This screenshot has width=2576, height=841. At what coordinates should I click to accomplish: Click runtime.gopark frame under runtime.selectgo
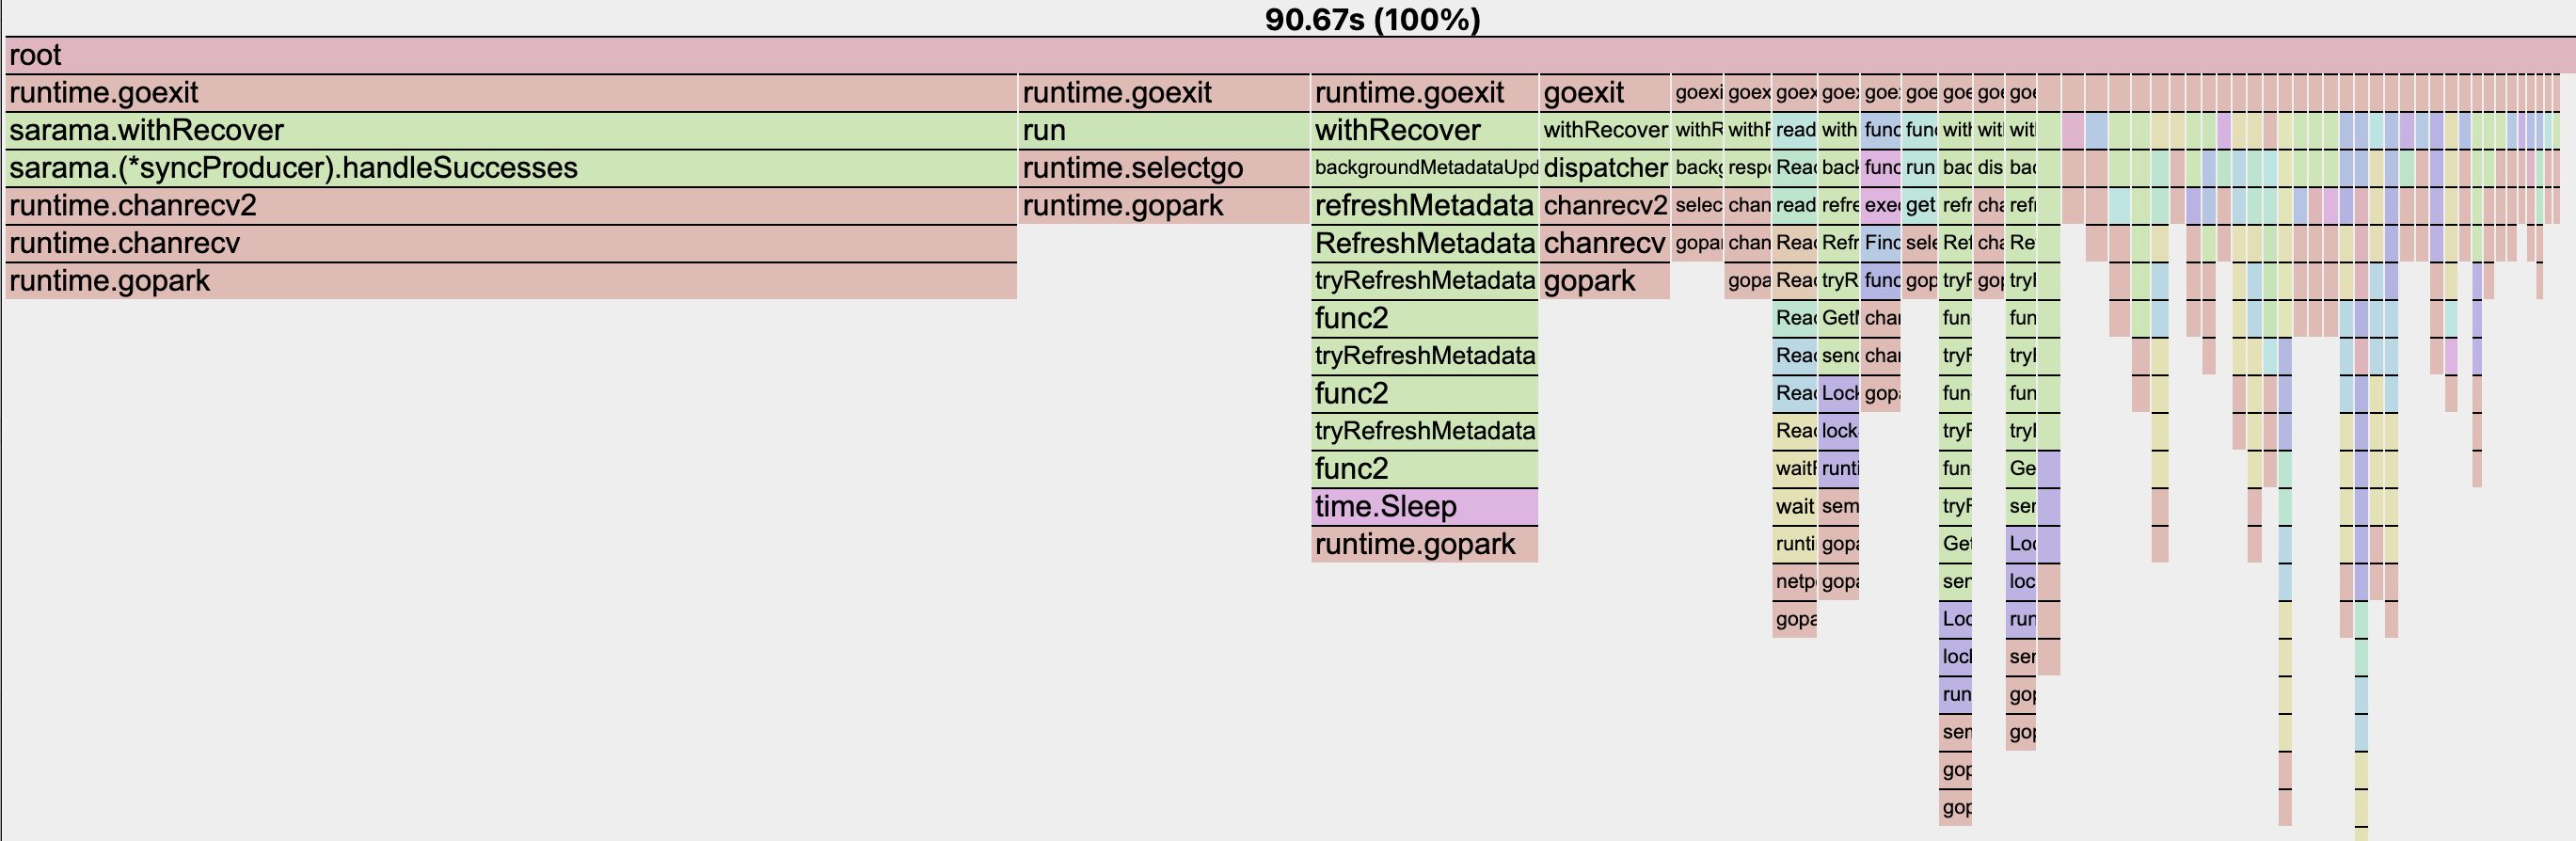tap(1163, 206)
